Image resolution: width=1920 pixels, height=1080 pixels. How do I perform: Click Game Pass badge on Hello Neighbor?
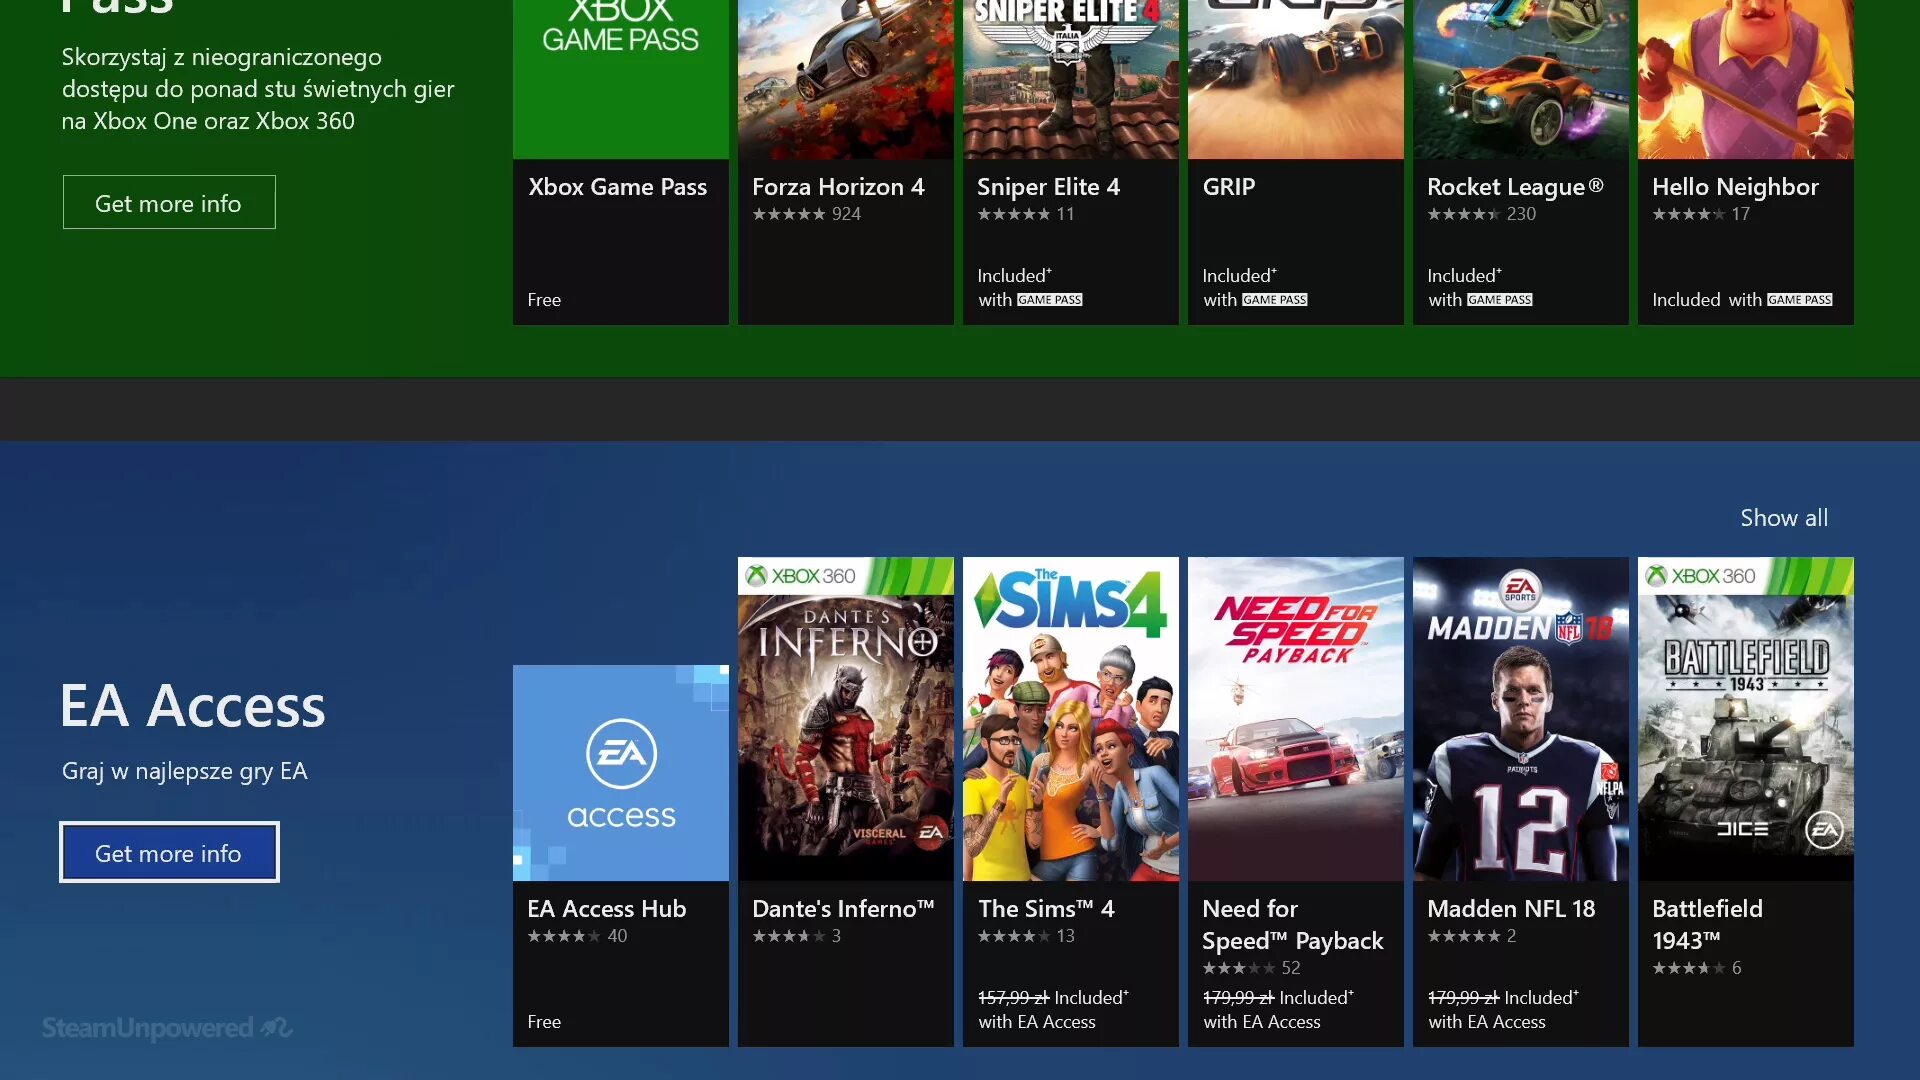coord(1800,300)
